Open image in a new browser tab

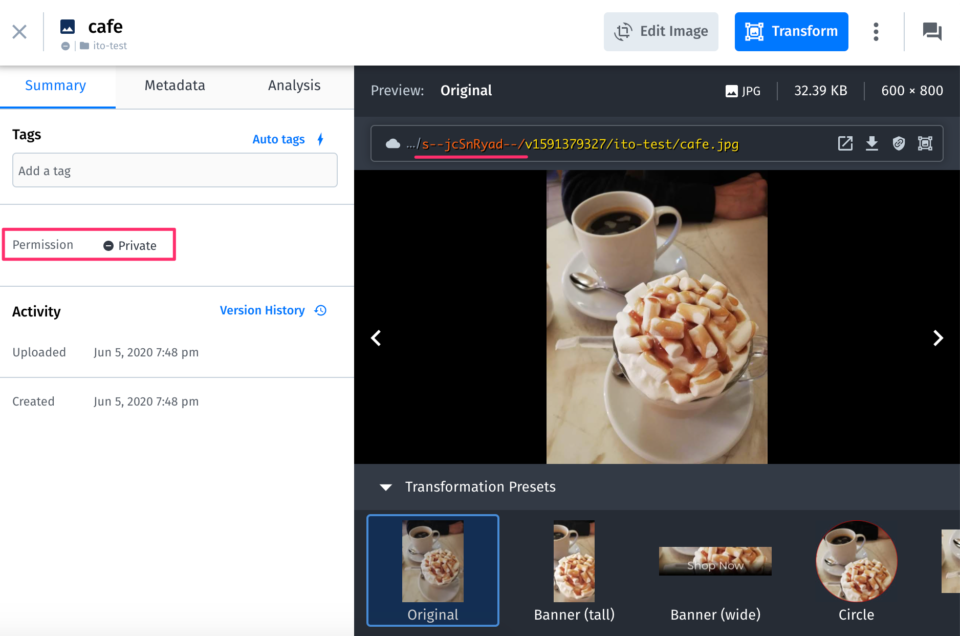point(845,143)
